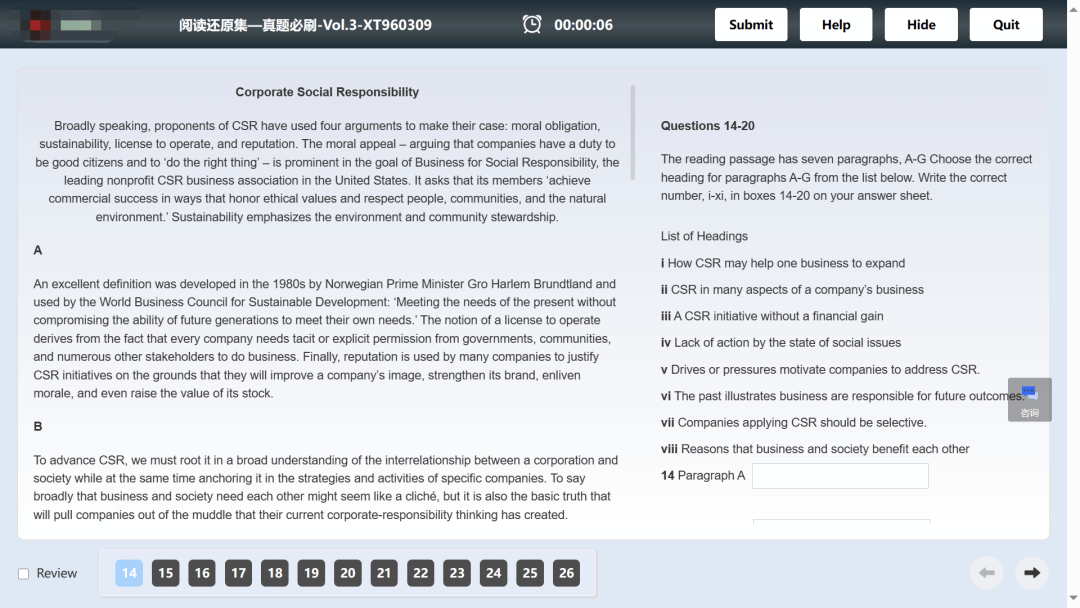Click heading vi about the past

842,396
